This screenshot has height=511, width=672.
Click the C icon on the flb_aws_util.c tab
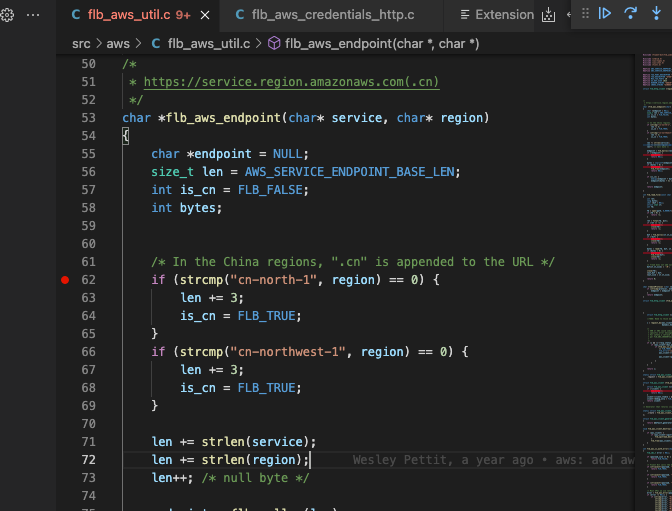[x=76, y=15]
